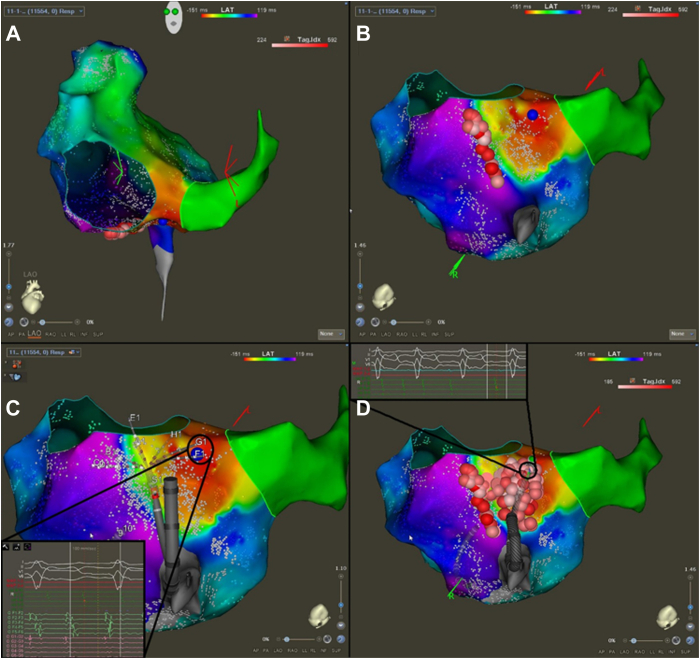
Task: Click the hammer tool icon in panel C signal inset
Action: (6, 546)
